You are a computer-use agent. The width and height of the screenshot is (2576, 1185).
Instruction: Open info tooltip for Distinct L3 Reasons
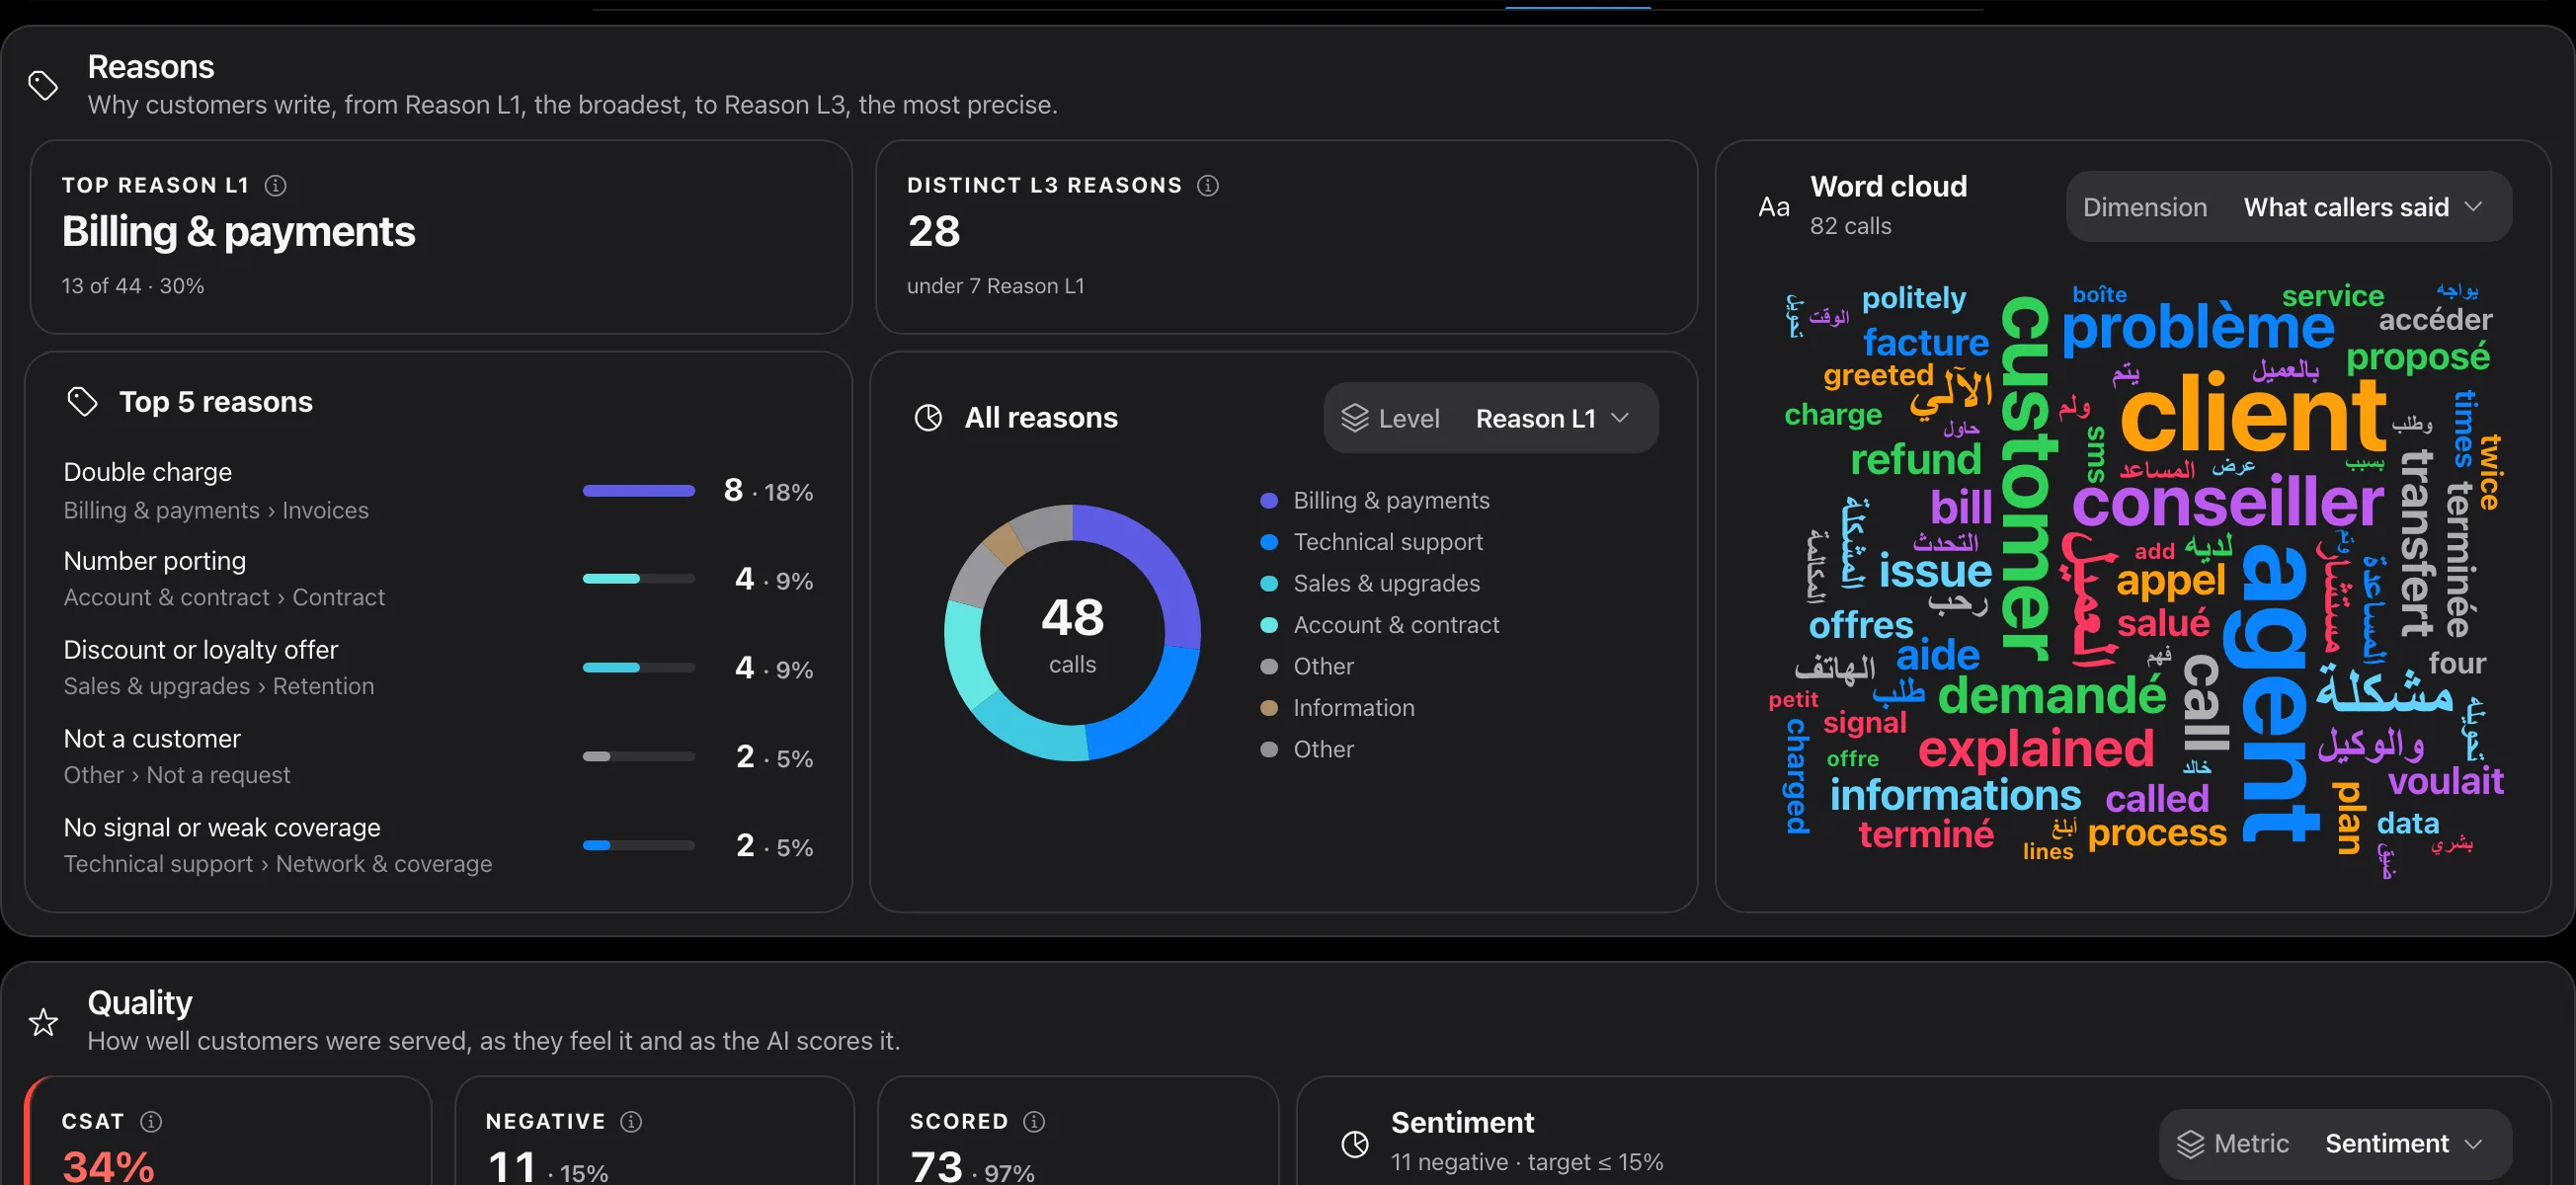click(1208, 185)
